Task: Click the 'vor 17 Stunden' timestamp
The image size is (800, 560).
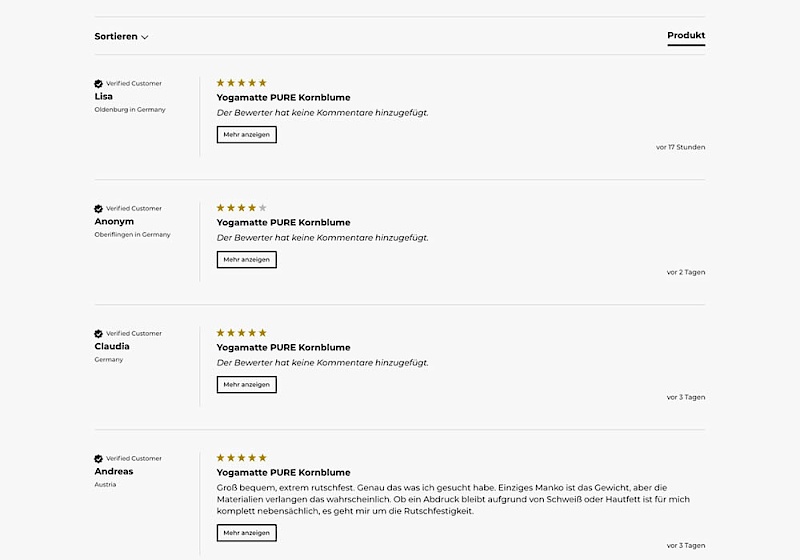Action: 680,147
